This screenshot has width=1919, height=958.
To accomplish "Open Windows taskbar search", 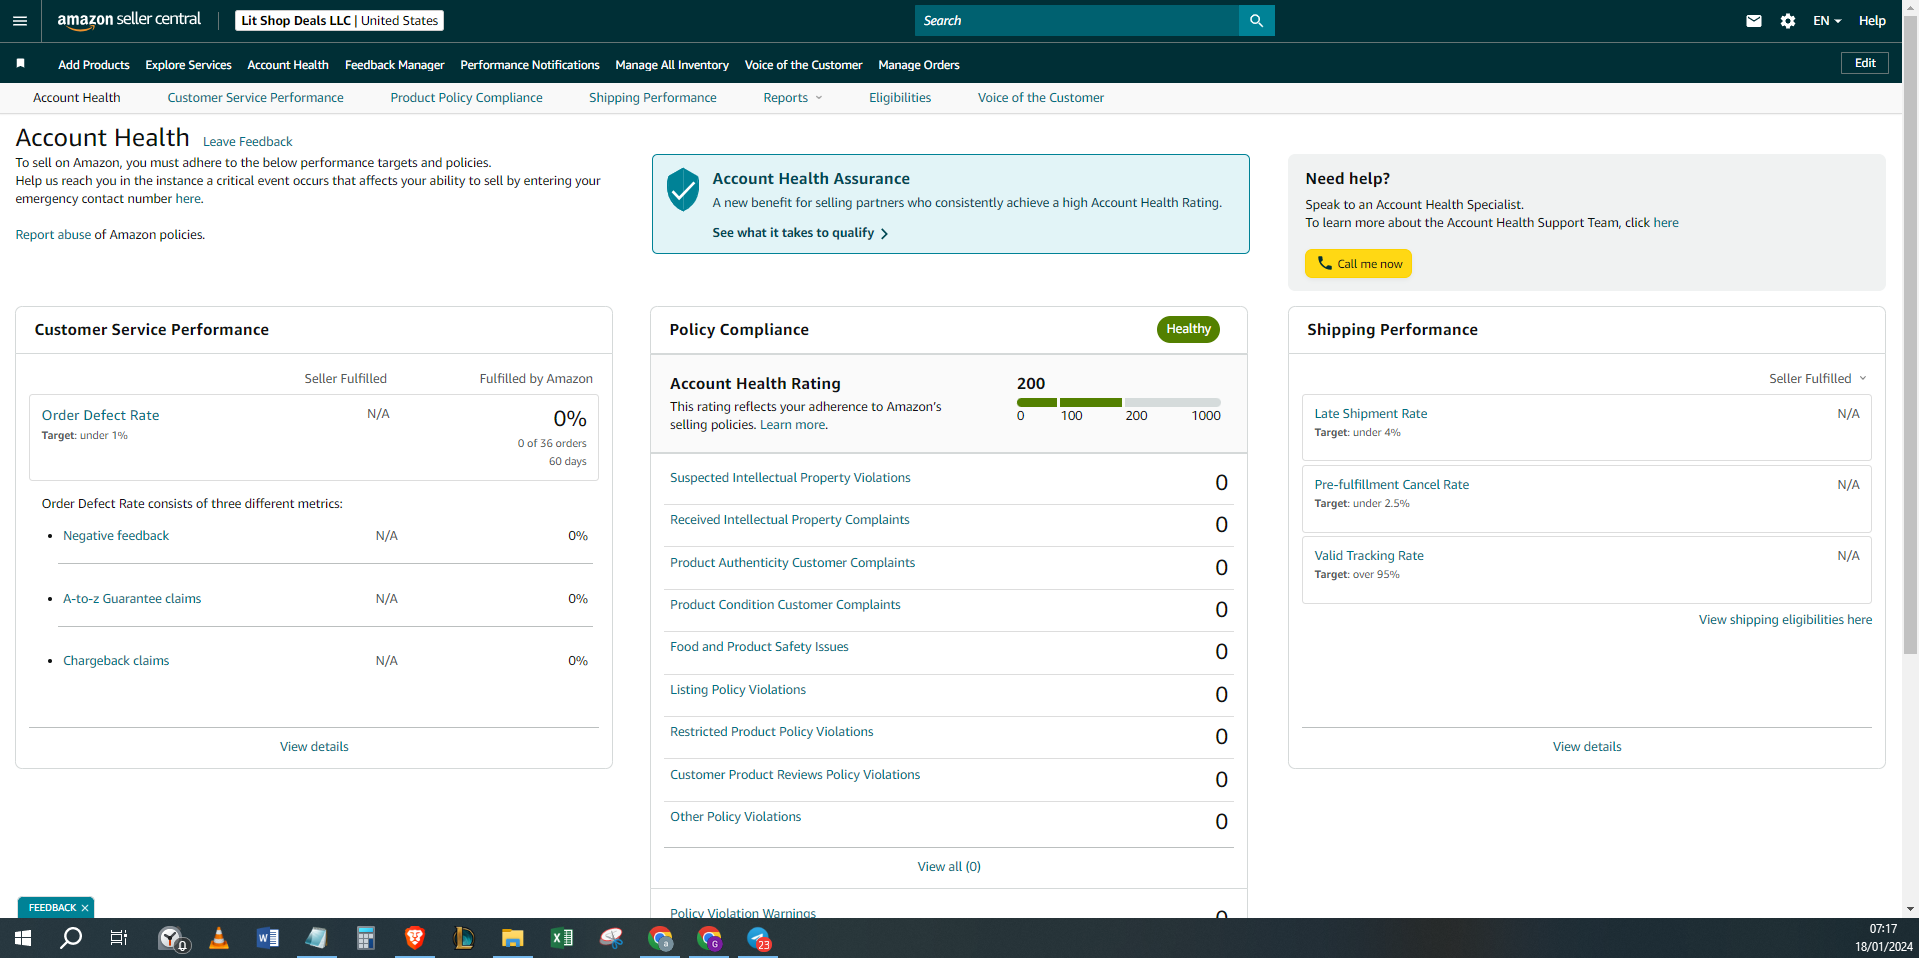I will 71,938.
